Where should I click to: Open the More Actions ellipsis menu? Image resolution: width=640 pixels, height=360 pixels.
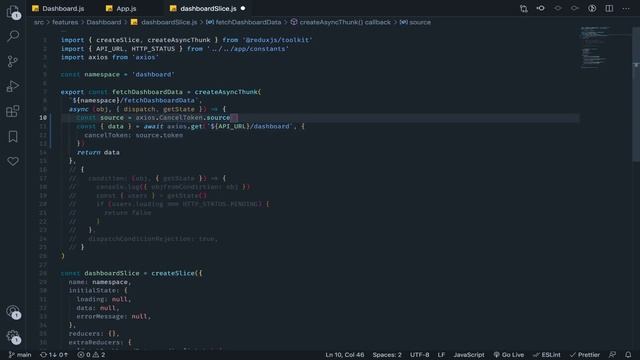(x=626, y=8)
